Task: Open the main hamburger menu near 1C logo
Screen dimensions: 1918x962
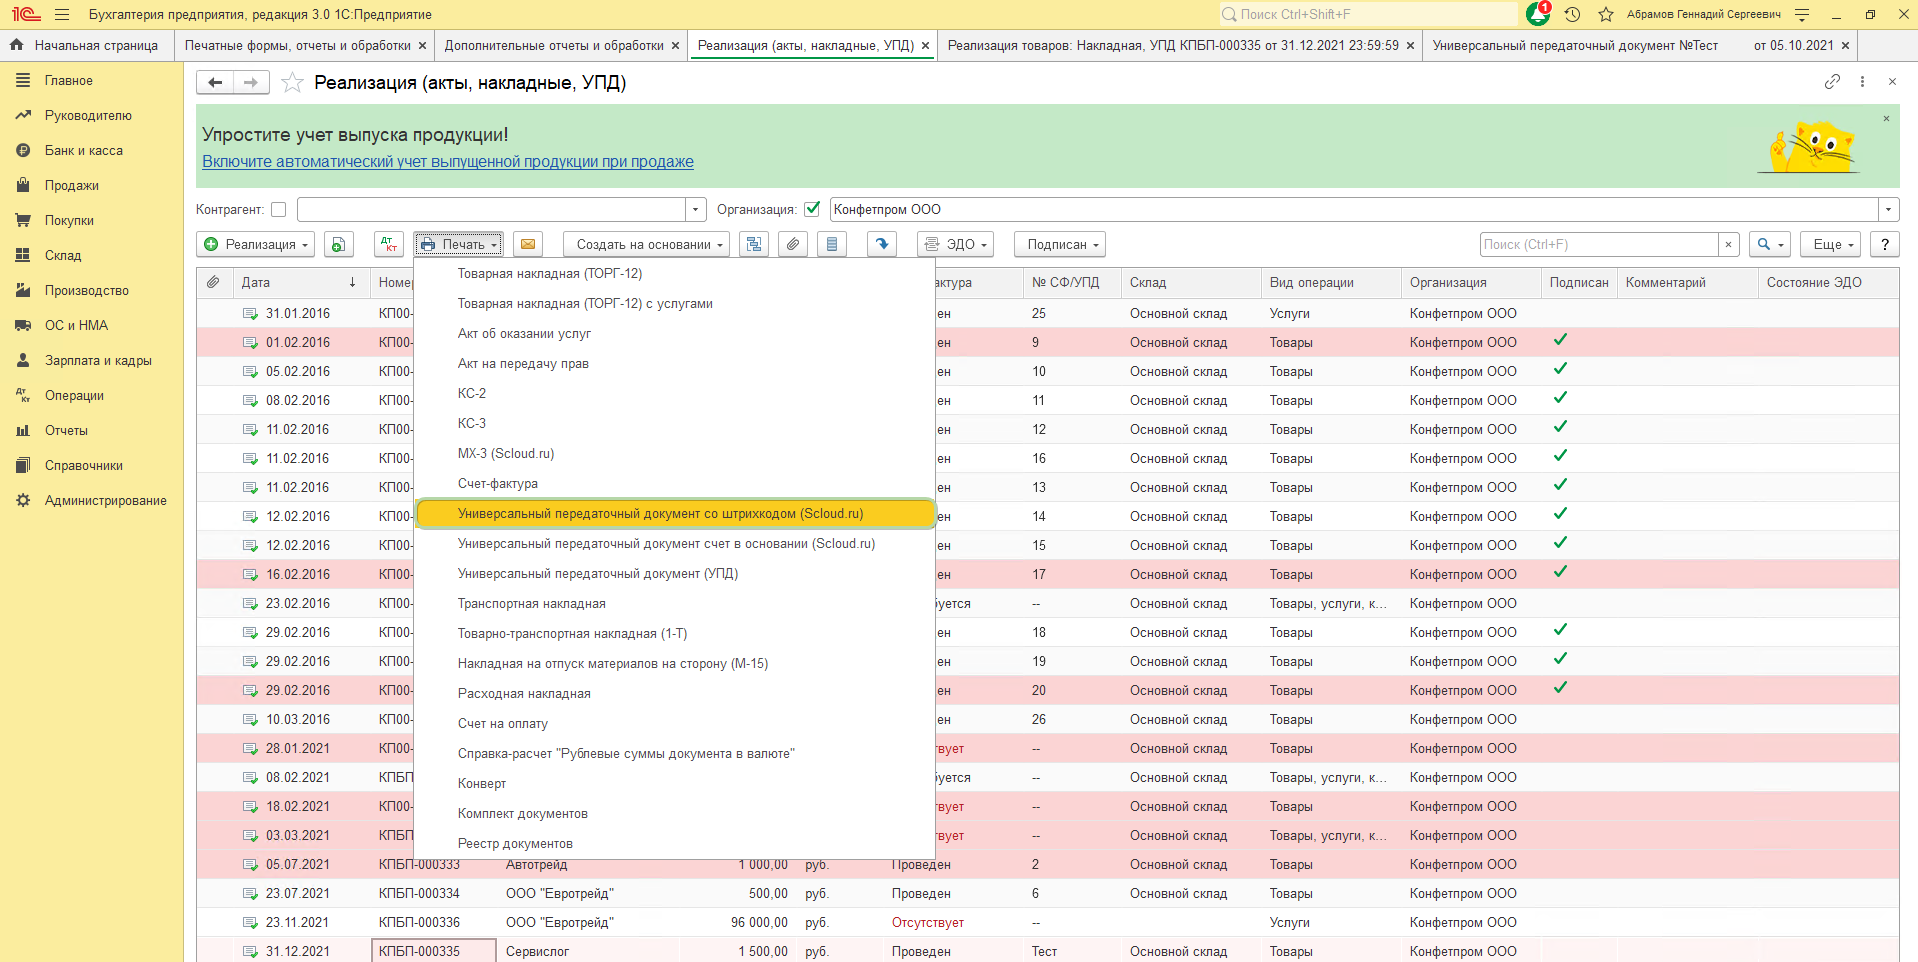Action: pos(62,14)
